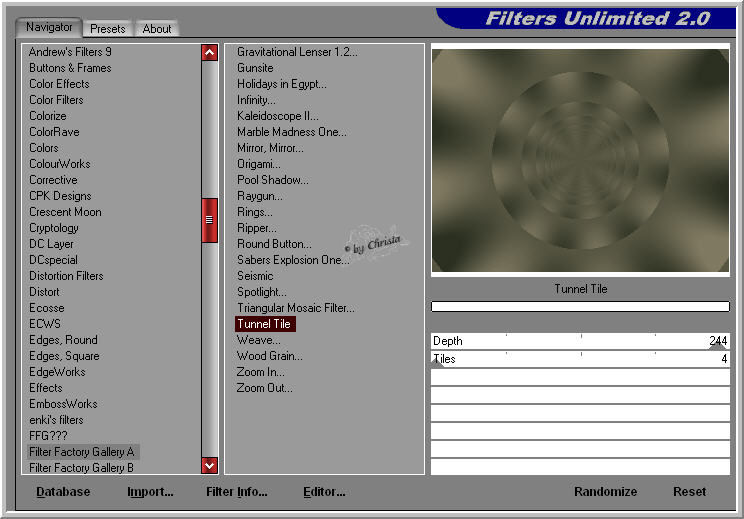Select Filter Factory Gallery B
This screenshot has height=519, width=744.
point(81,468)
